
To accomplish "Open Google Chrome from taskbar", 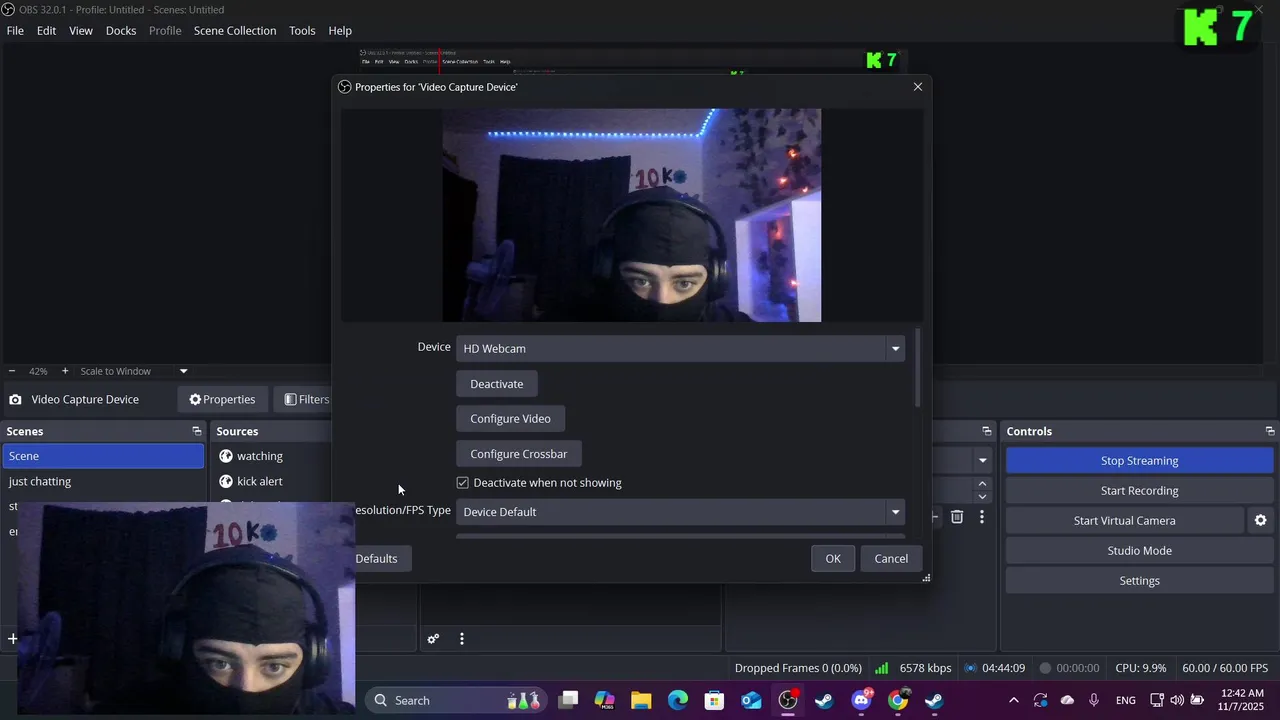I will tap(898, 700).
